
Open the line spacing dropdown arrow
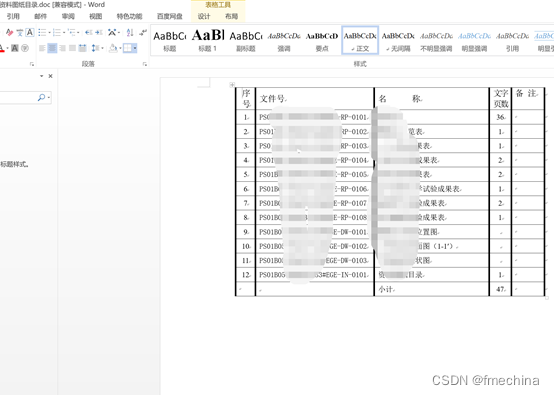[102, 48]
